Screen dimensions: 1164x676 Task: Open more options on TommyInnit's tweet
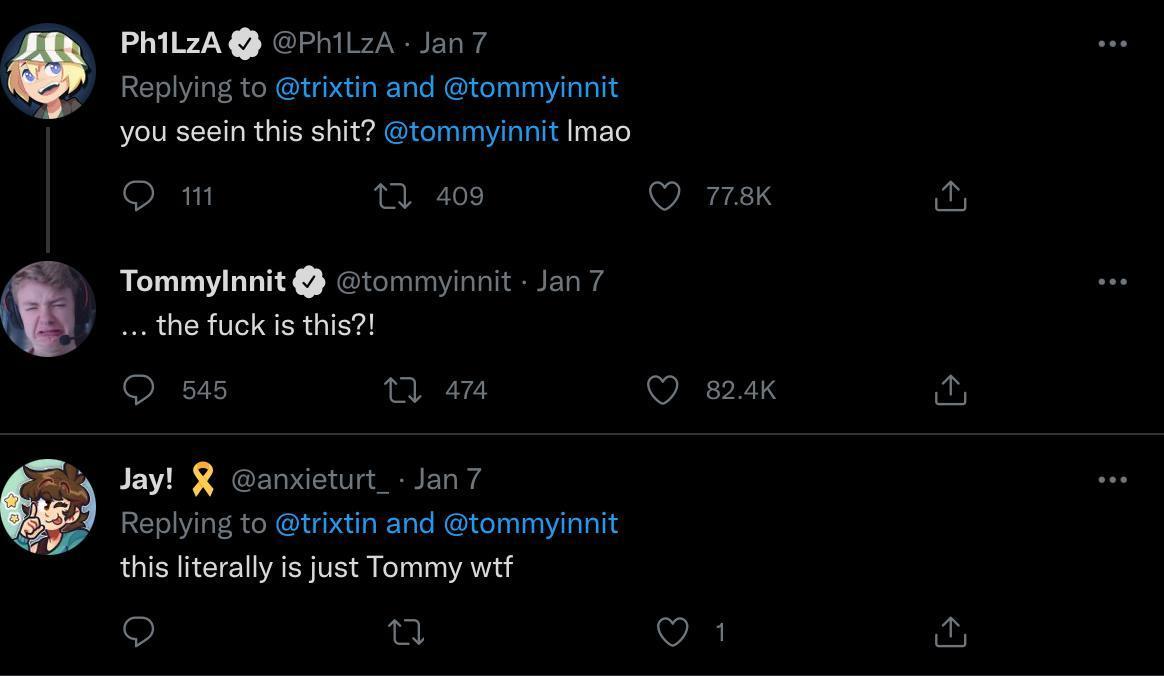coord(1112,282)
